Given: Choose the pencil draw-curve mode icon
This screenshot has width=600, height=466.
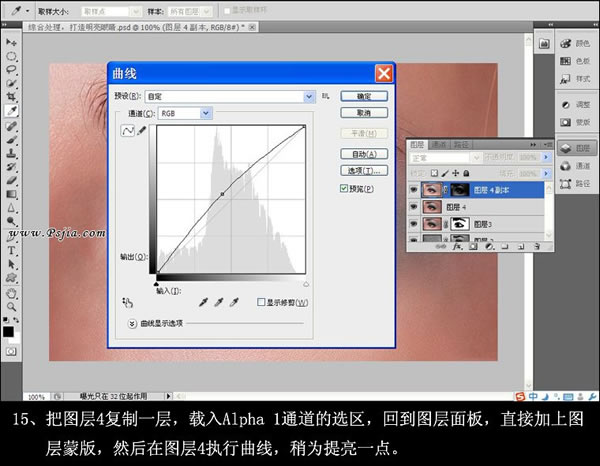Looking at the screenshot, I should pyautogui.click(x=142, y=131).
